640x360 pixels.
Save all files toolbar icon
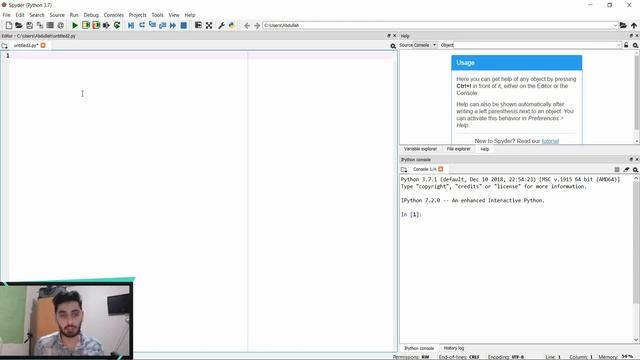click(x=40, y=25)
